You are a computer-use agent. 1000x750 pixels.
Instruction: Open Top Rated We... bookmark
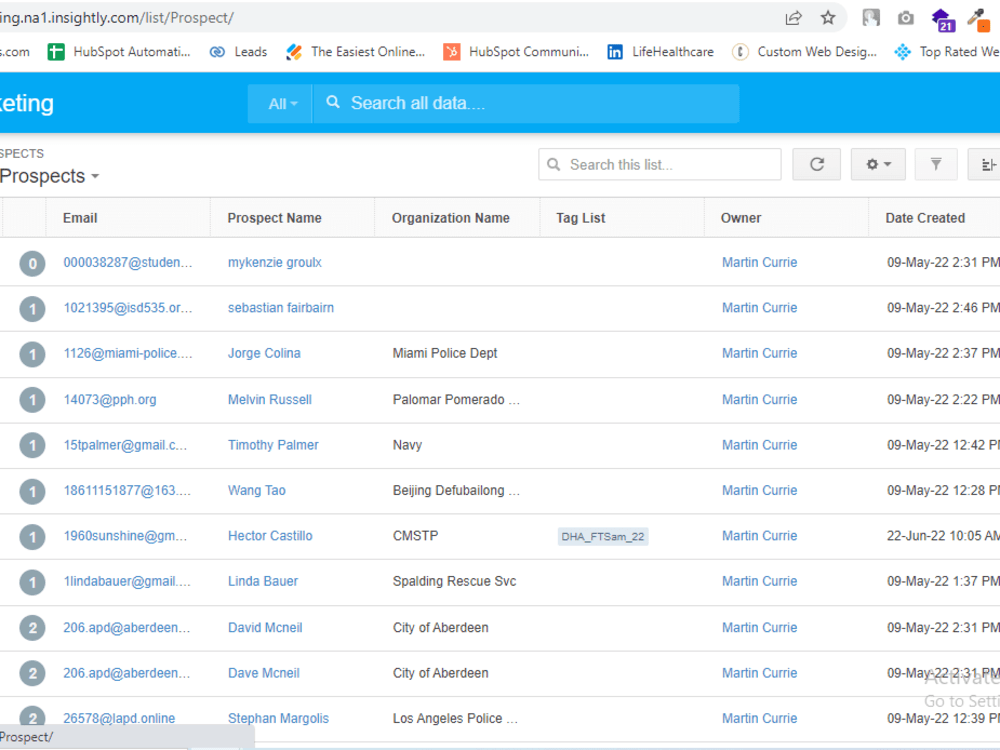pyautogui.click(x=946, y=52)
